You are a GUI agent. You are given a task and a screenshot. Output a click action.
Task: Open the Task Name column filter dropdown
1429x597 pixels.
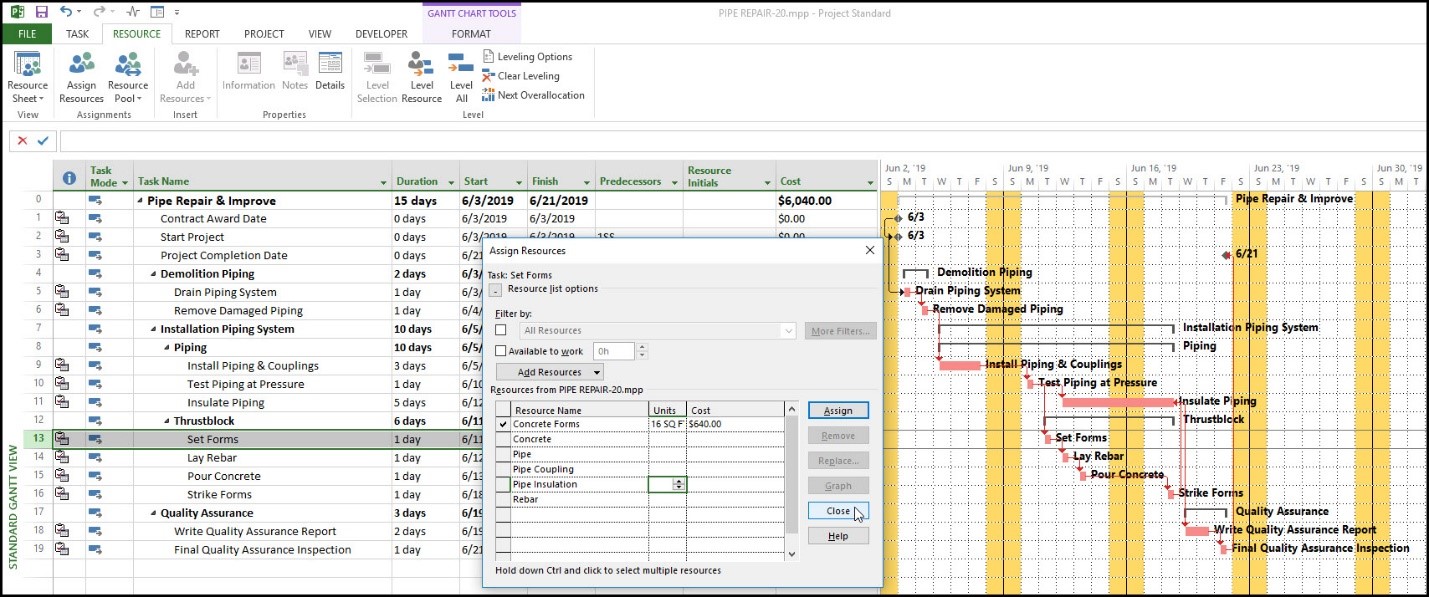pyautogui.click(x=384, y=183)
